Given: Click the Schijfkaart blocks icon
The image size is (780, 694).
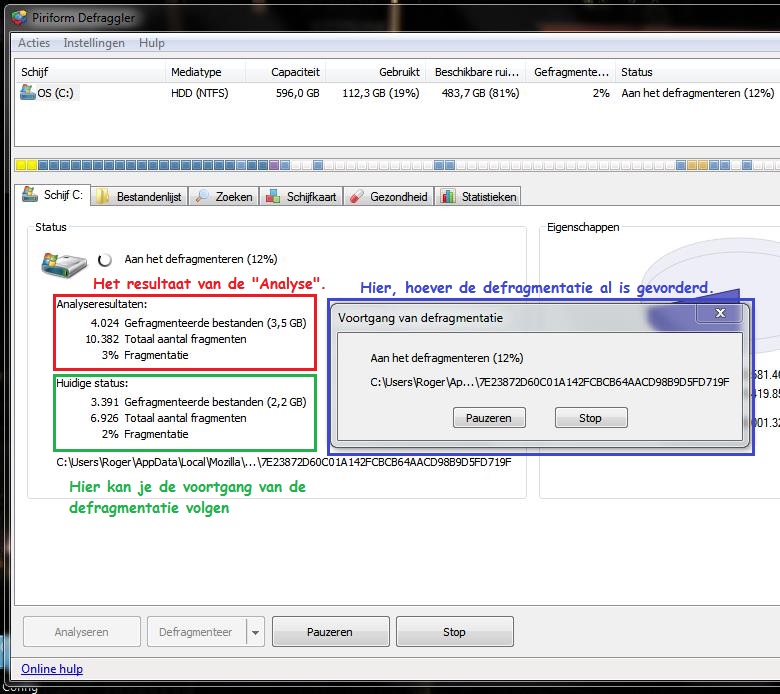Looking at the screenshot, I should [x=273, y=197].
